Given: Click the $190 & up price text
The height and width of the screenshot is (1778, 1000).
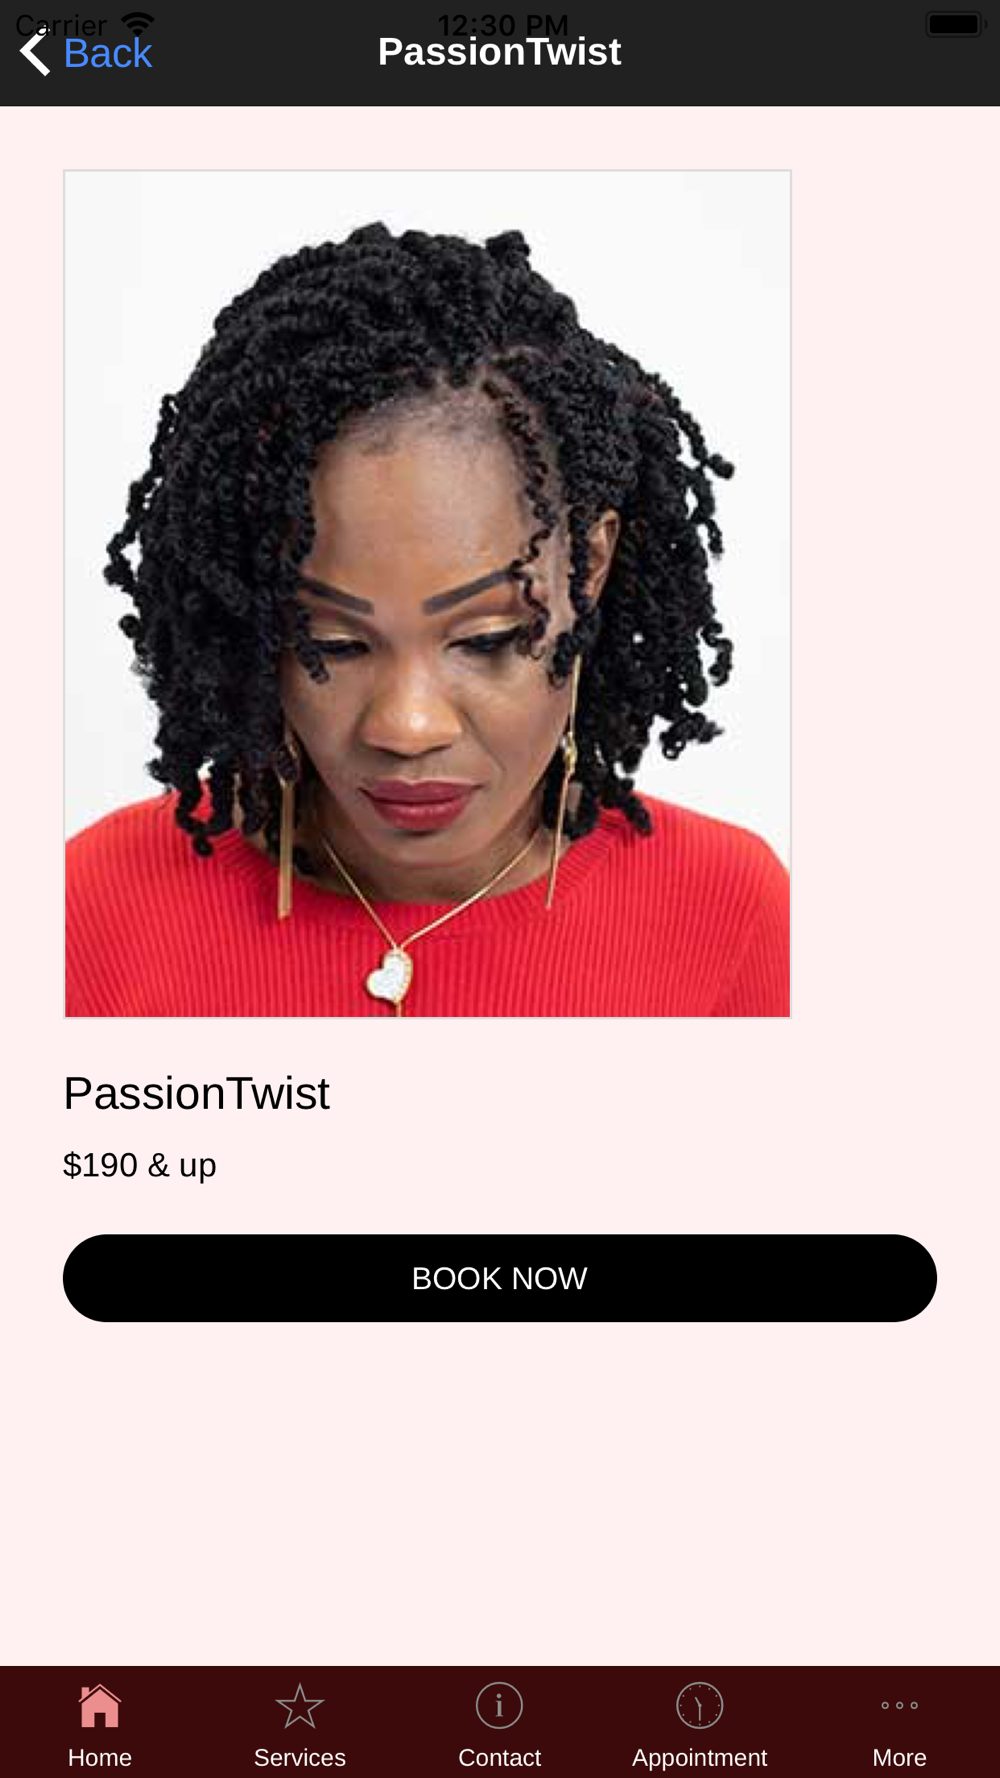Looking at the screenshot, I should [140, 1166].
